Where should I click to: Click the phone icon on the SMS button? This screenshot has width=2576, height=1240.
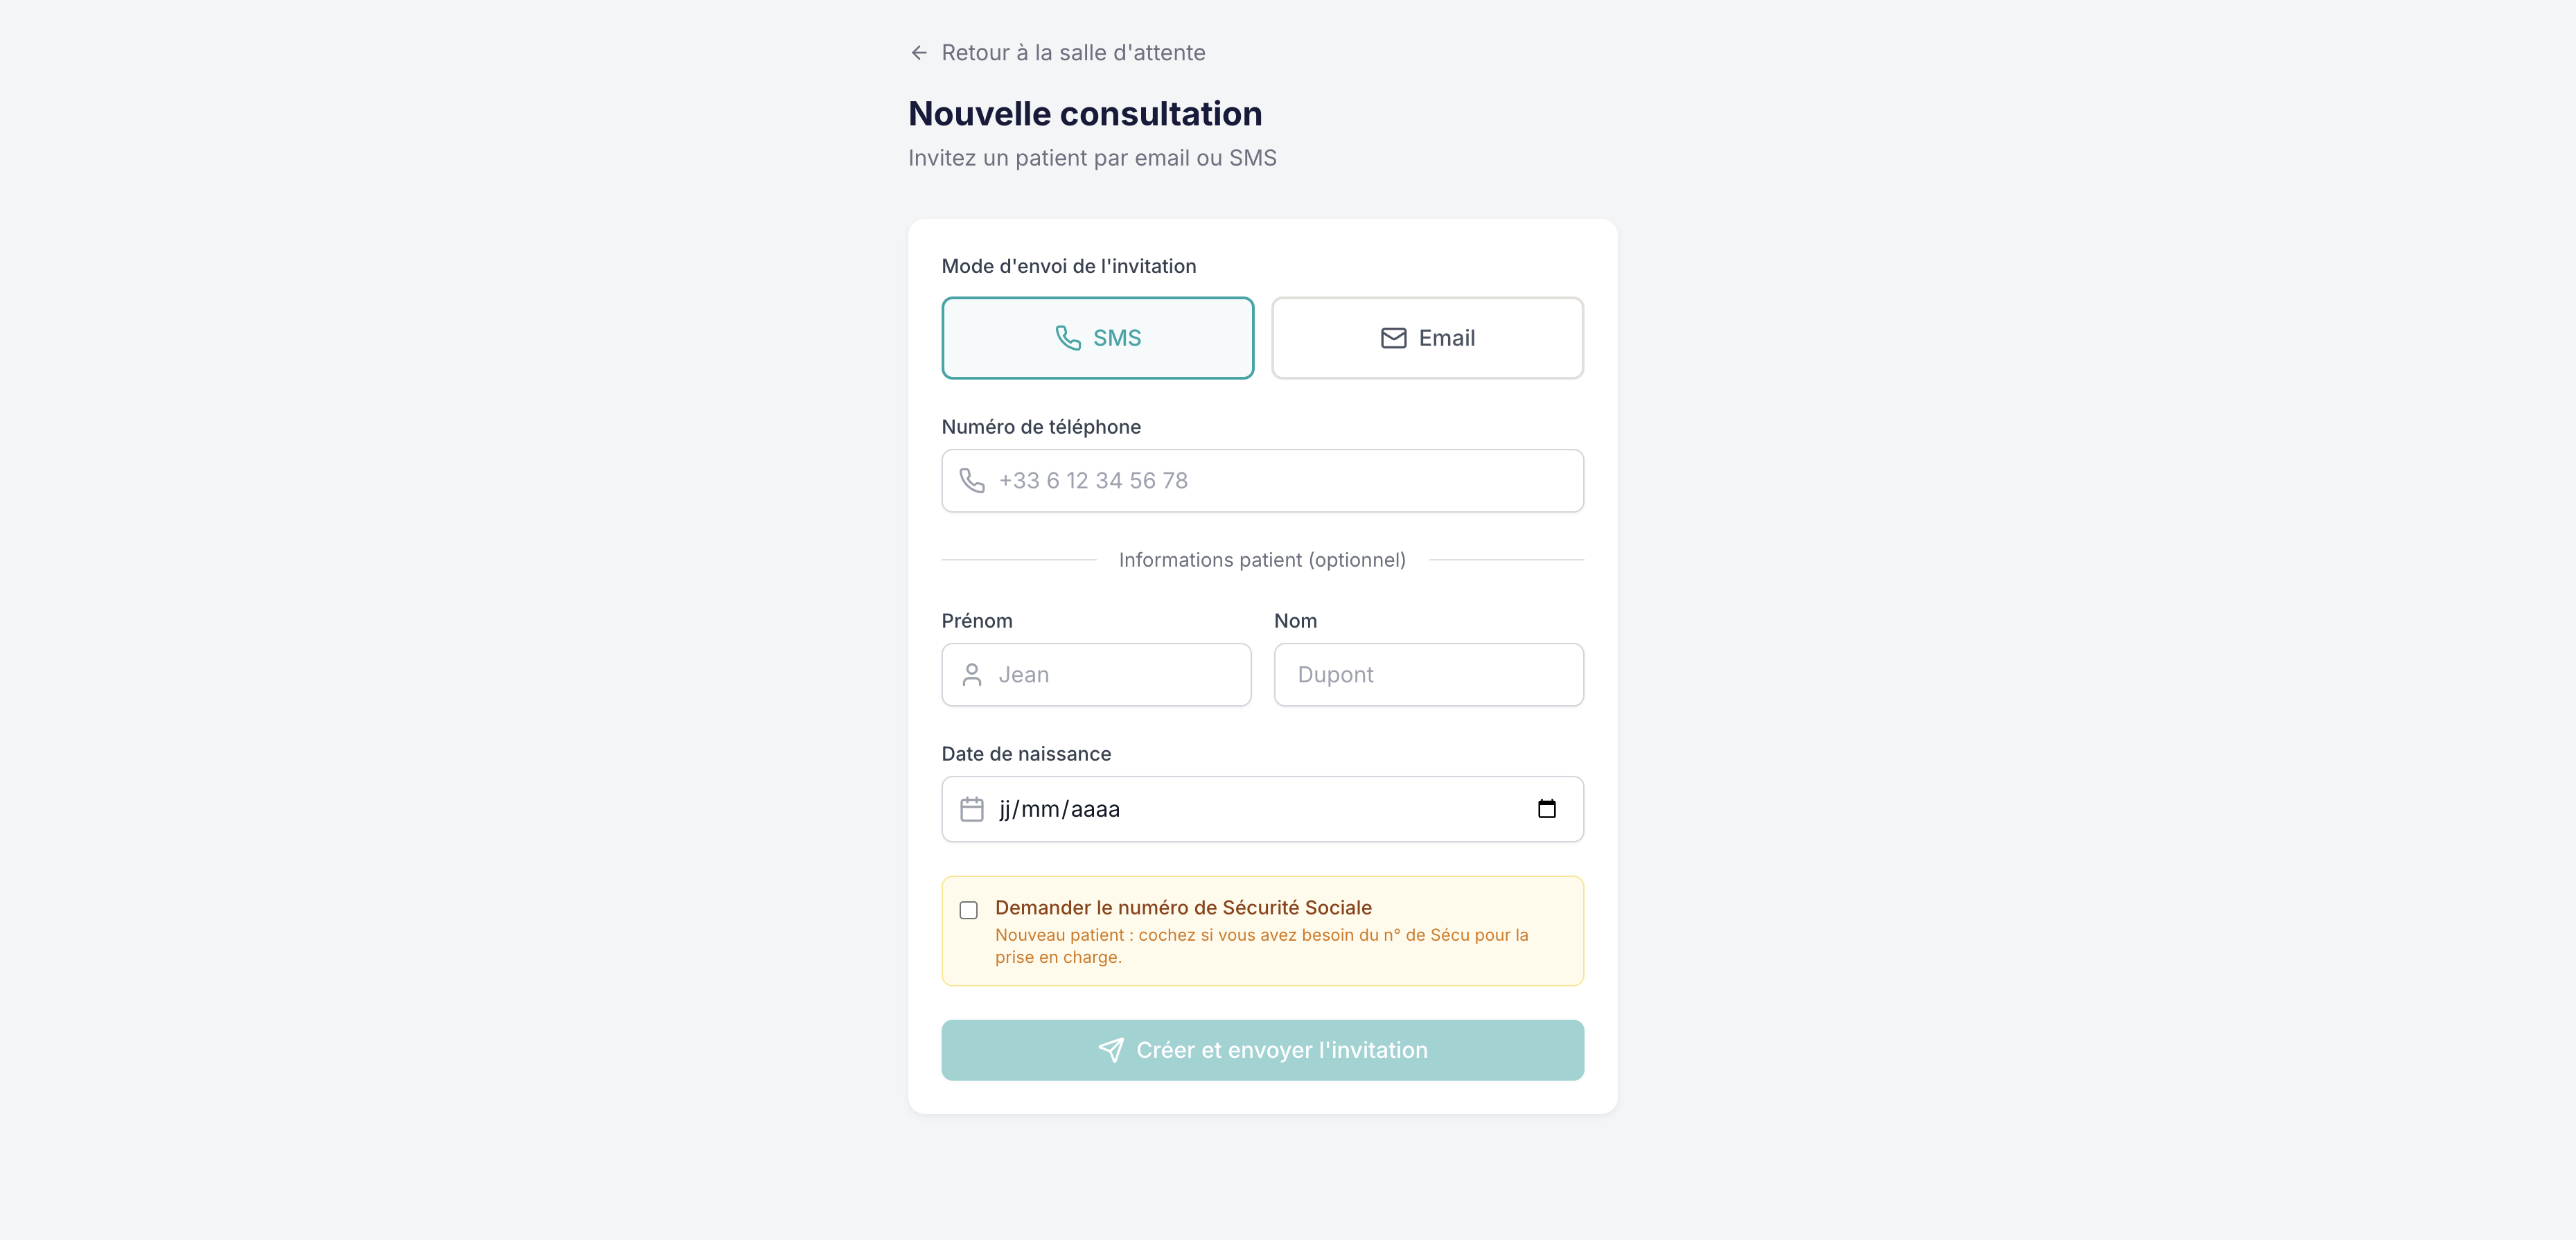[x=1069, y=338]
